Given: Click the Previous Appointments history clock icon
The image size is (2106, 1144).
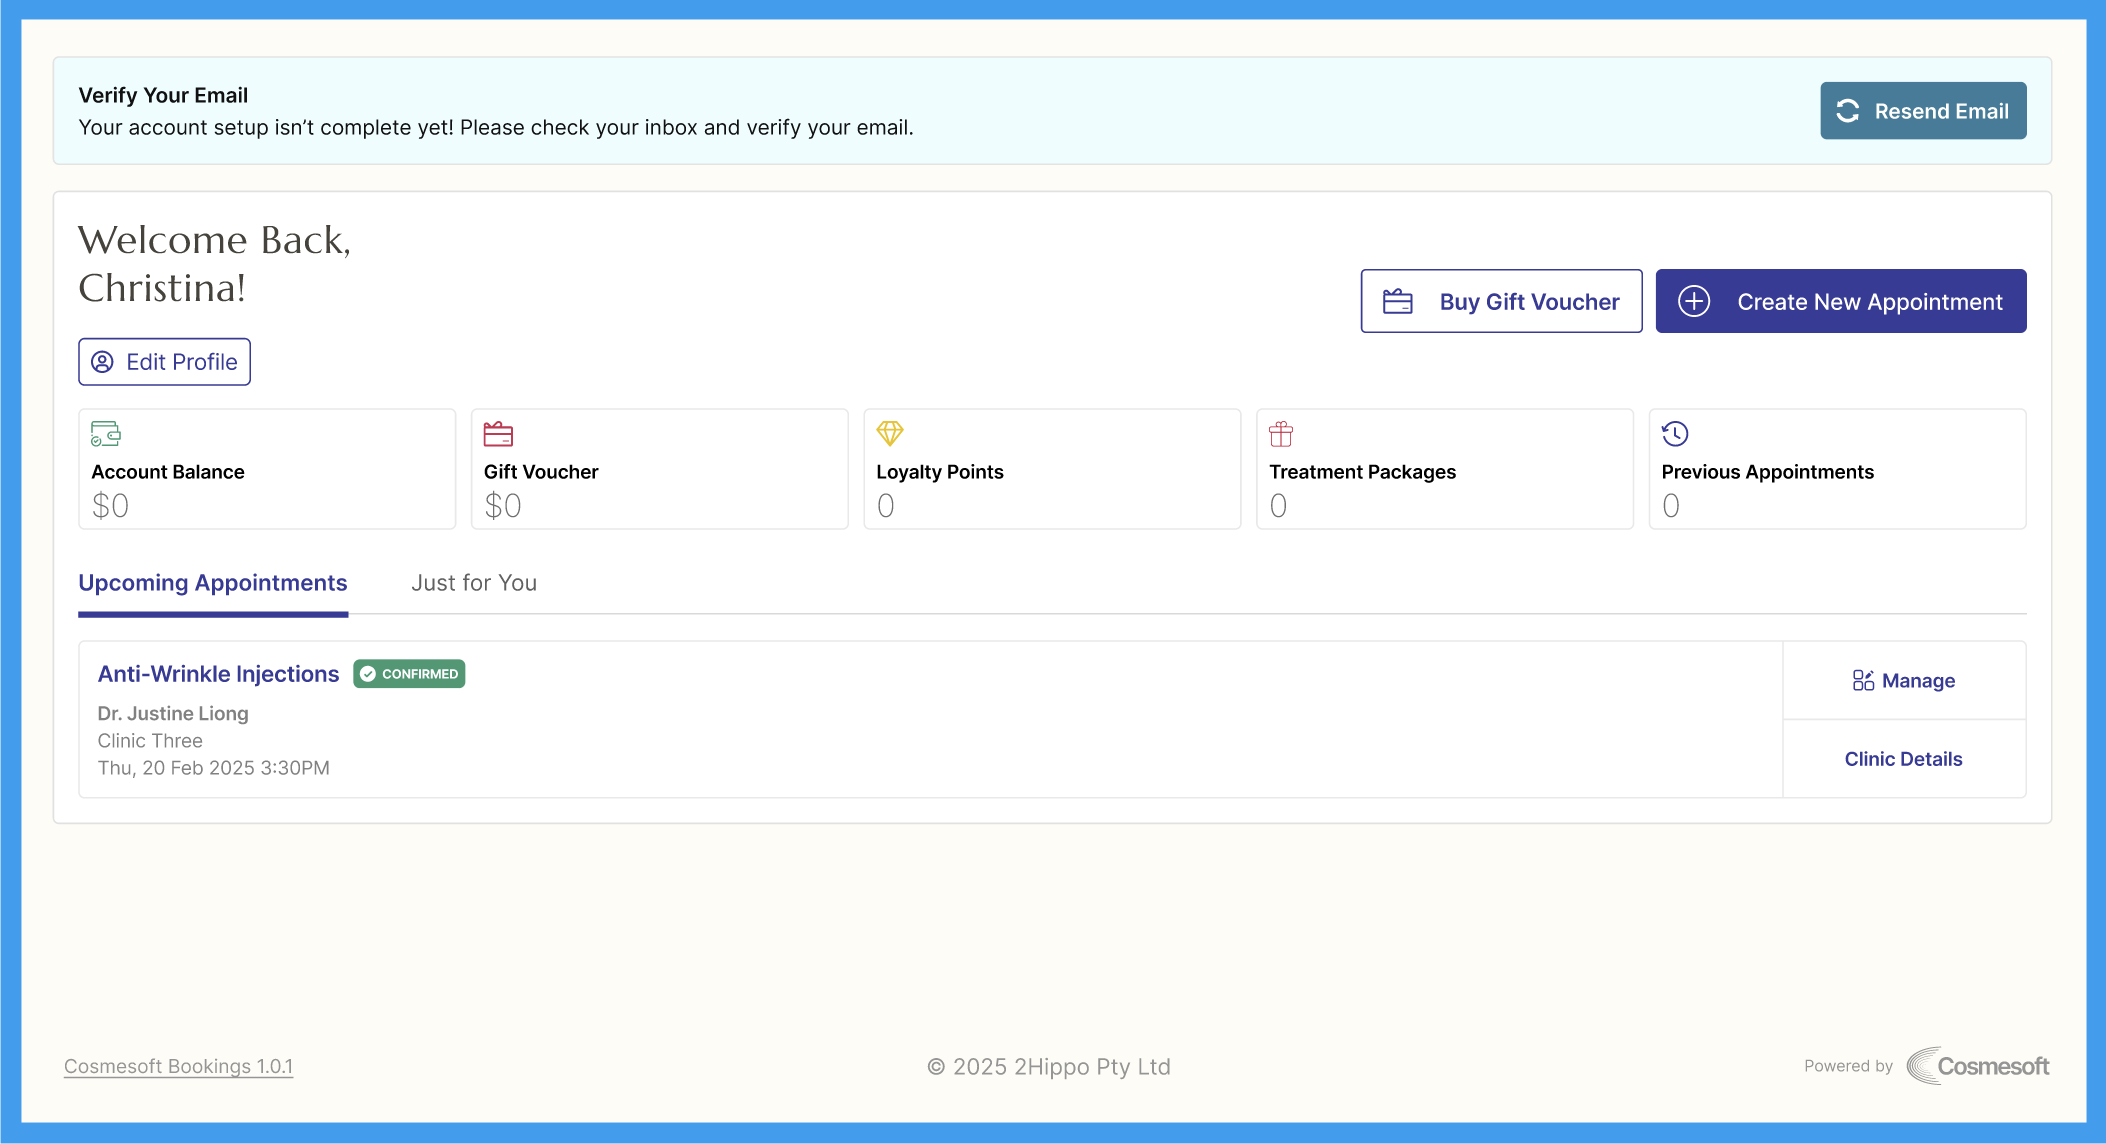Looking at the screenshot, I should pyautogui.click(x=1675, y=434).
